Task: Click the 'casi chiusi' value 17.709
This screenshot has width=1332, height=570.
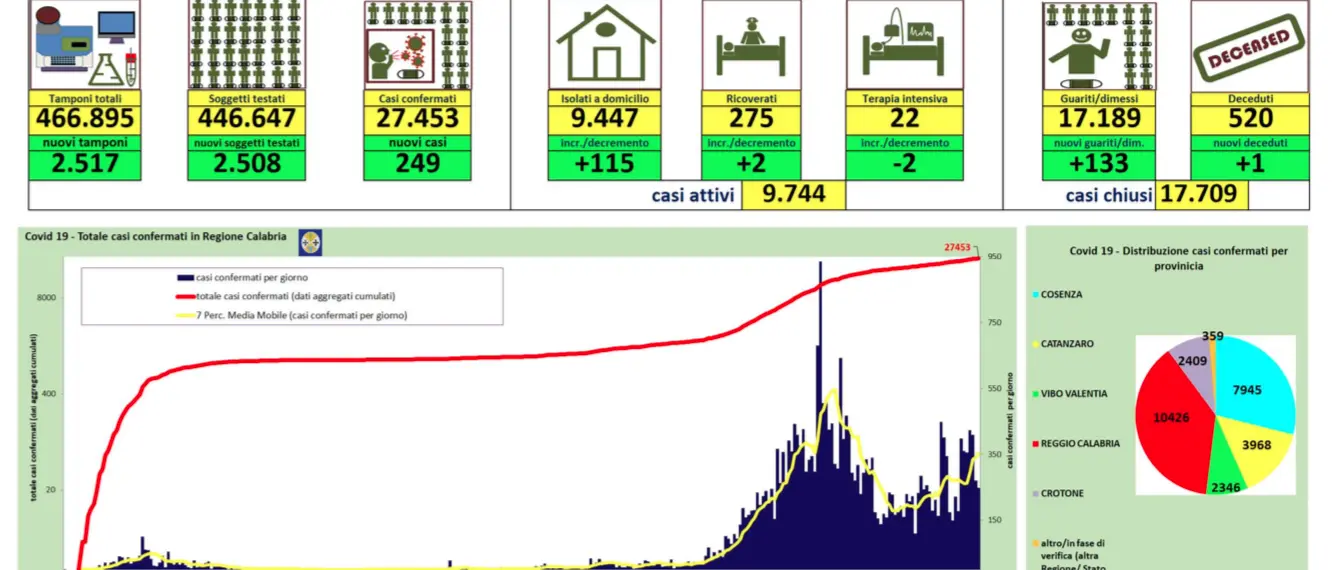Action: coord(1201,194)
